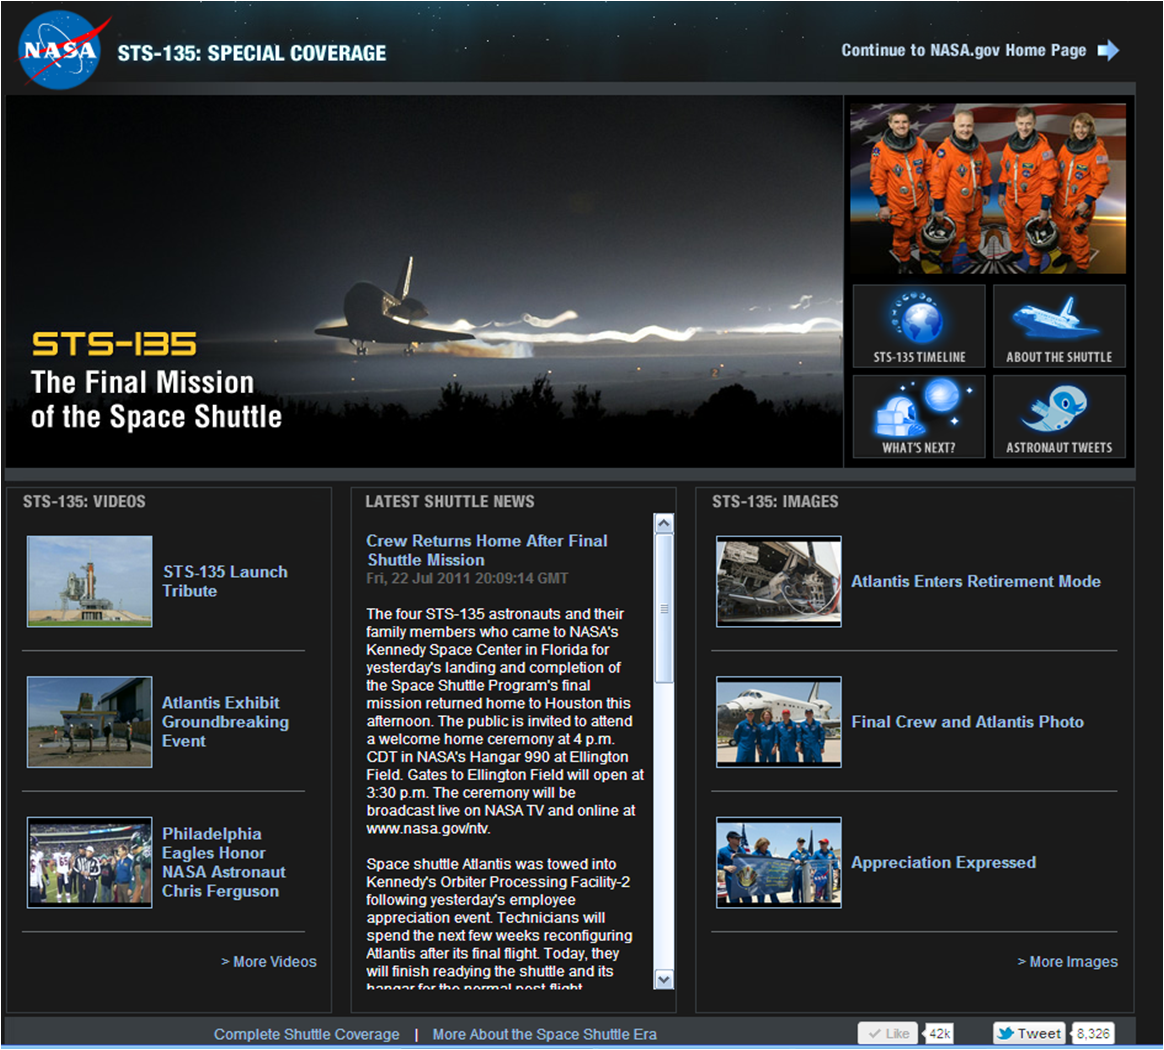Viewport: 1164px width, 1050px height.
Task: Open the STS-135 Timeline globe icon
Action: click(x=919, y=326)
